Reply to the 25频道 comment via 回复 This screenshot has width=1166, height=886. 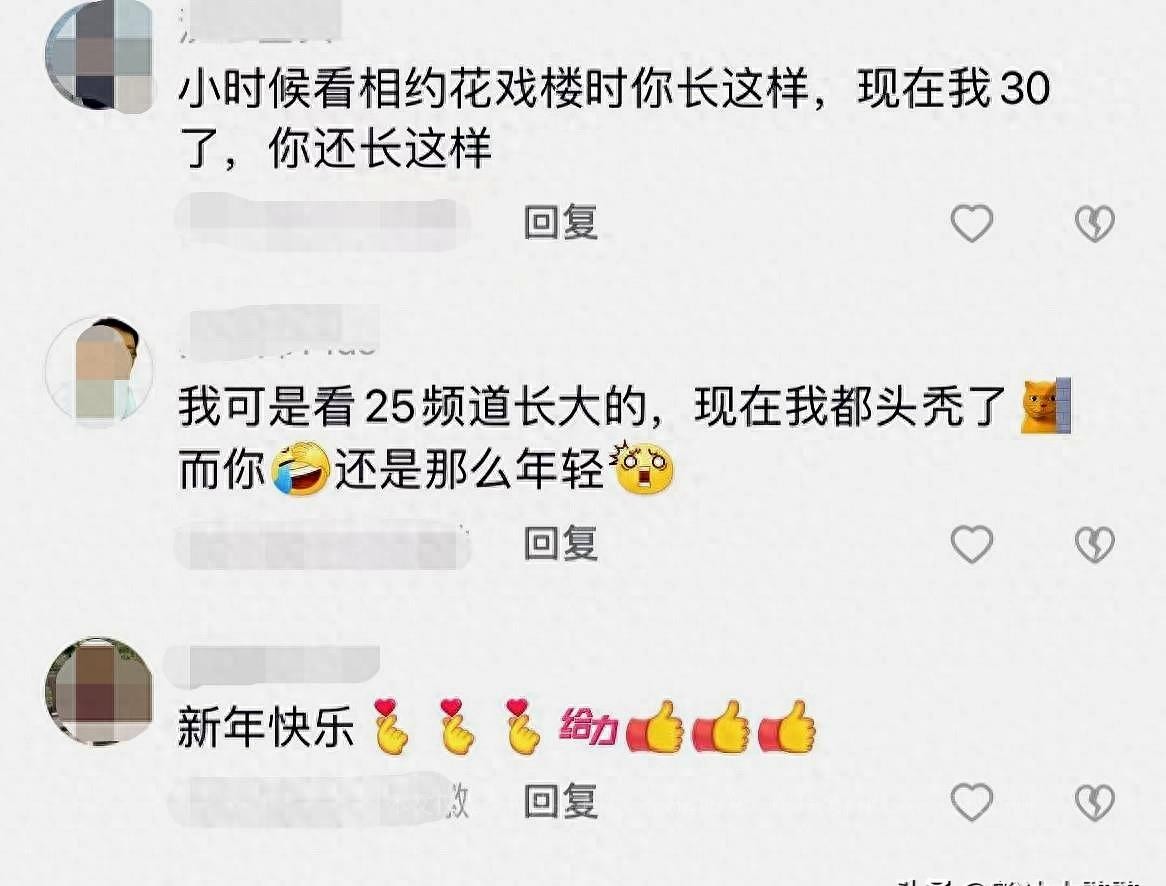tap(561, 543)
